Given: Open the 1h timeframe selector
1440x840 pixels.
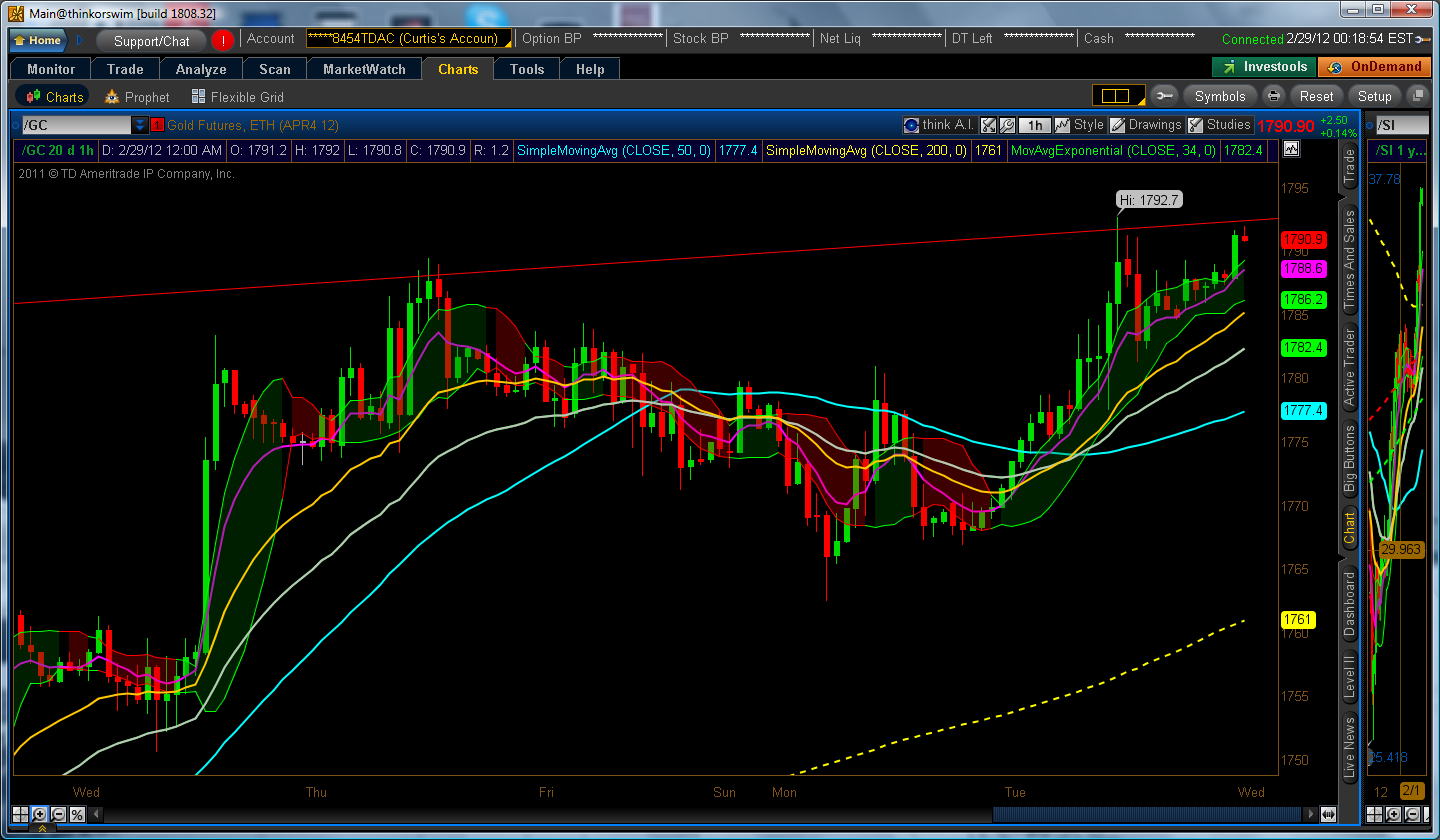Looking at the screenshot, I should [x=1034, y=125].
